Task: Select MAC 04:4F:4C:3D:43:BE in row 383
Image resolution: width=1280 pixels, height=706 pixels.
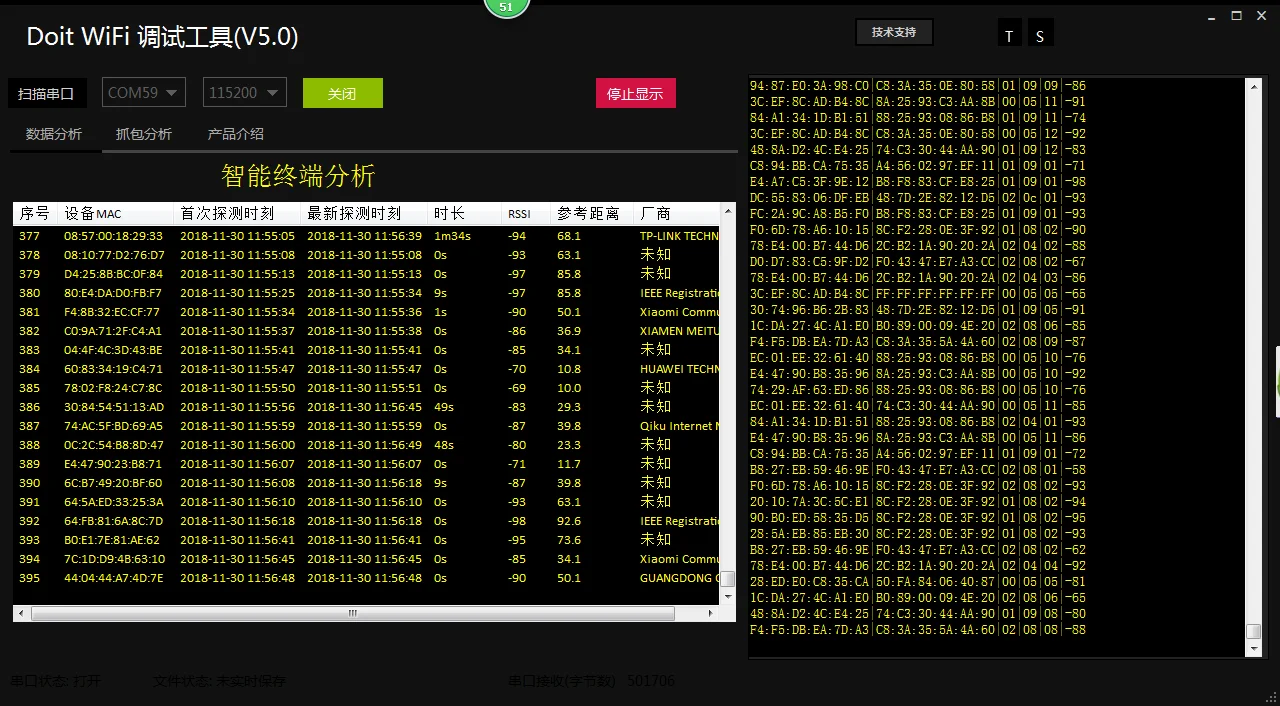Action: click(x=113, y=350)
